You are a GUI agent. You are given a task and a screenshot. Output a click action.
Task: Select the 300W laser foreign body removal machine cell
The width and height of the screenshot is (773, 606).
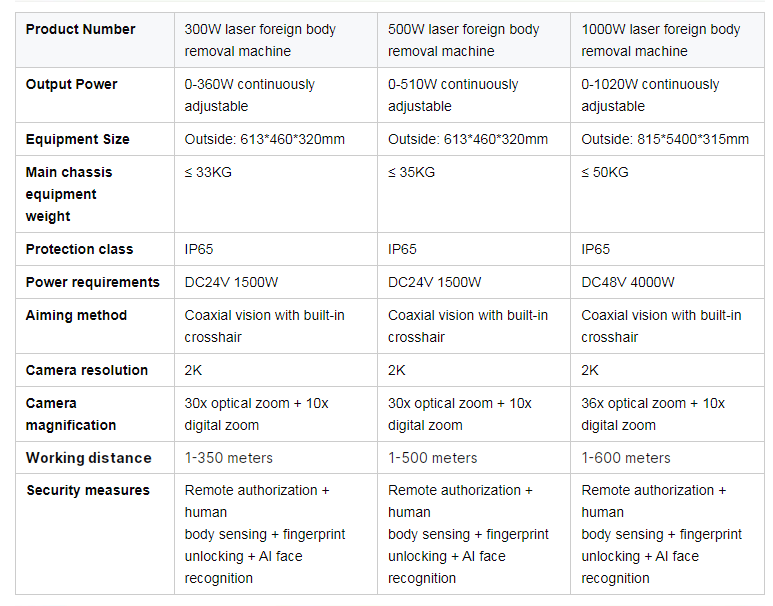point(276,40)
